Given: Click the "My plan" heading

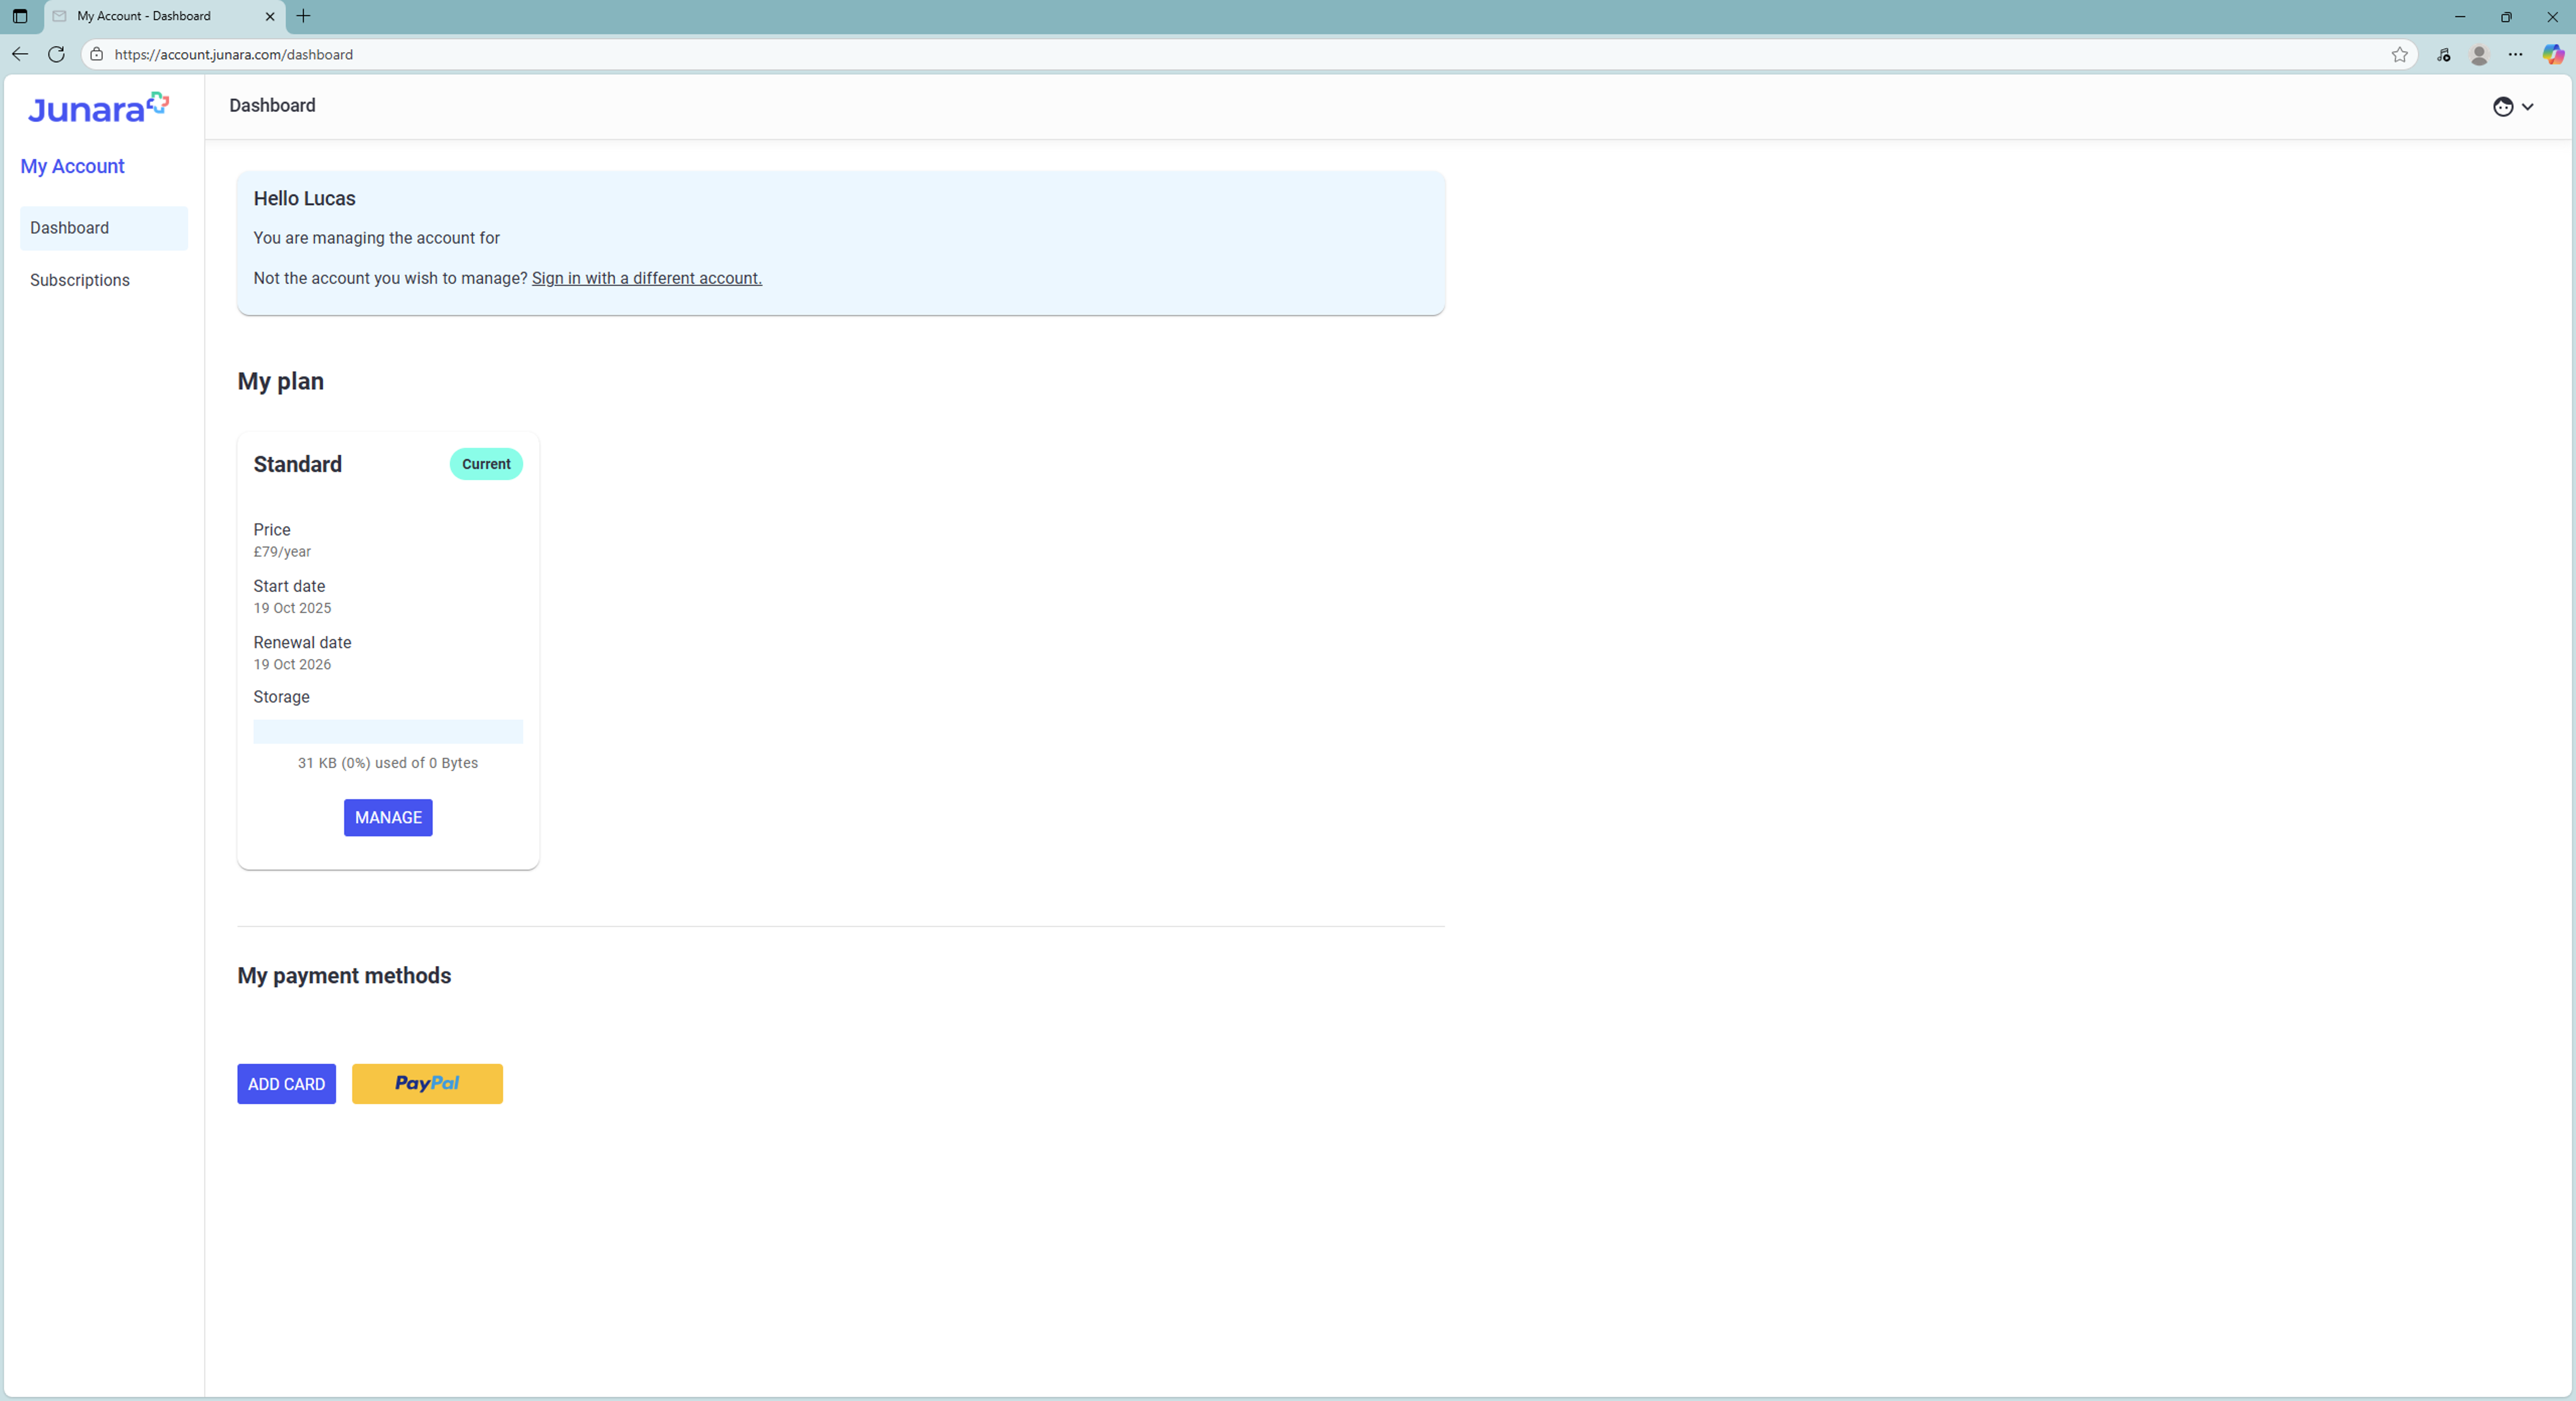Looking at the screenshot, I should point(281,381).
